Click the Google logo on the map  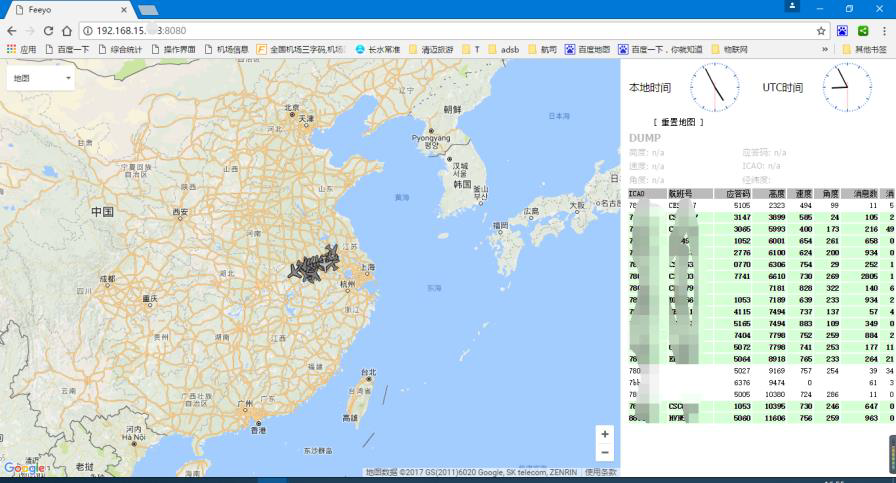click(x=25, y=468)
